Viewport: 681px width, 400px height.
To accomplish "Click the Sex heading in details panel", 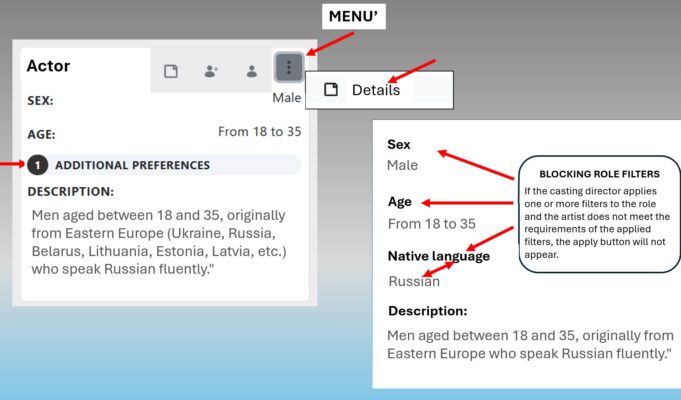I will [399, 145].
